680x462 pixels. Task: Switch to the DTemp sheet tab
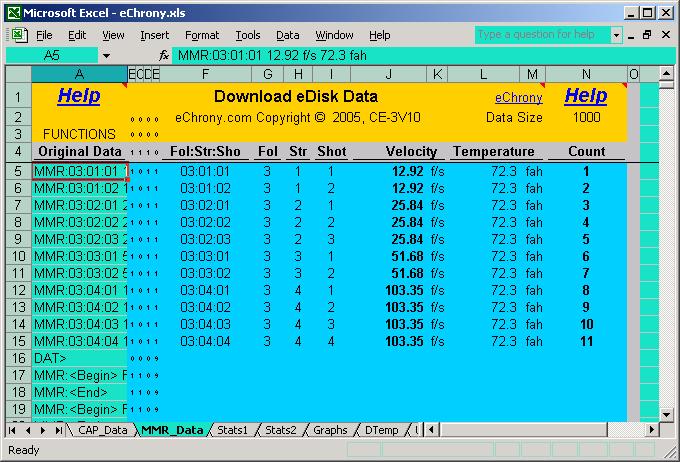pos(382,430)
